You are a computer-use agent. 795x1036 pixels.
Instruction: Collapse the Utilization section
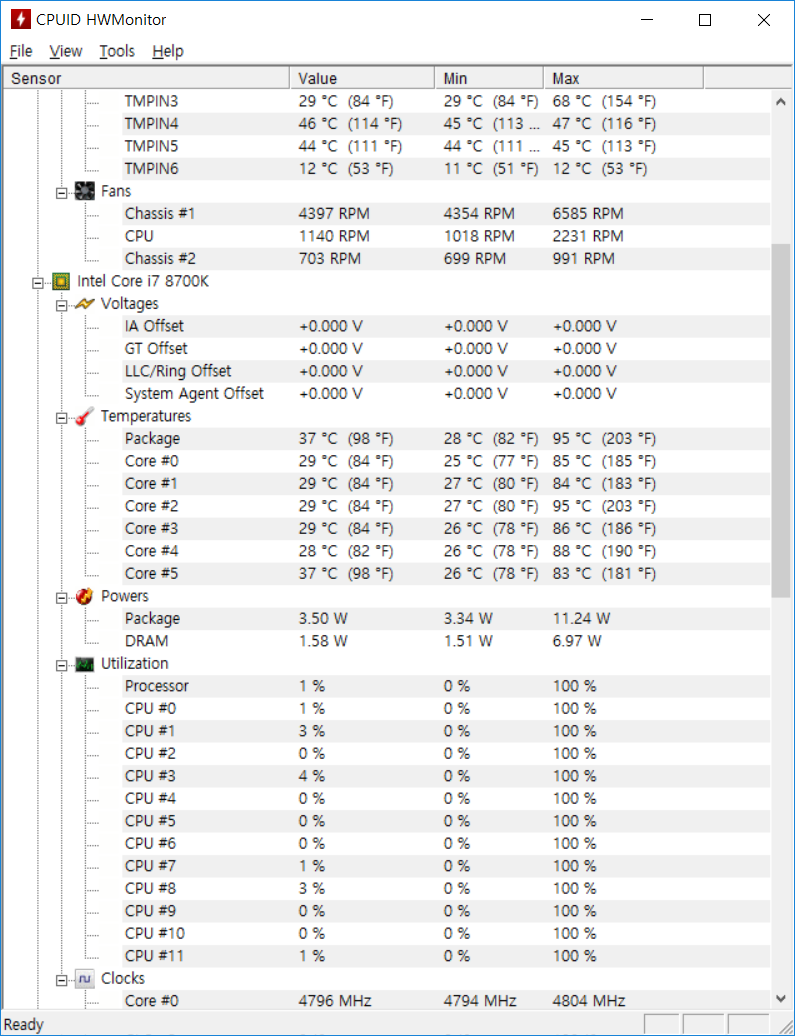61,664
